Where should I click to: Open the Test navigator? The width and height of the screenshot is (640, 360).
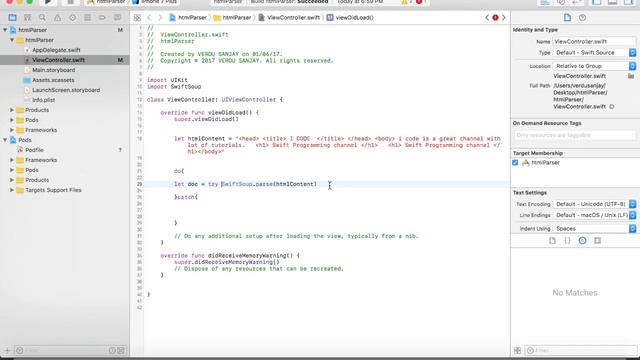coord(72,18)
